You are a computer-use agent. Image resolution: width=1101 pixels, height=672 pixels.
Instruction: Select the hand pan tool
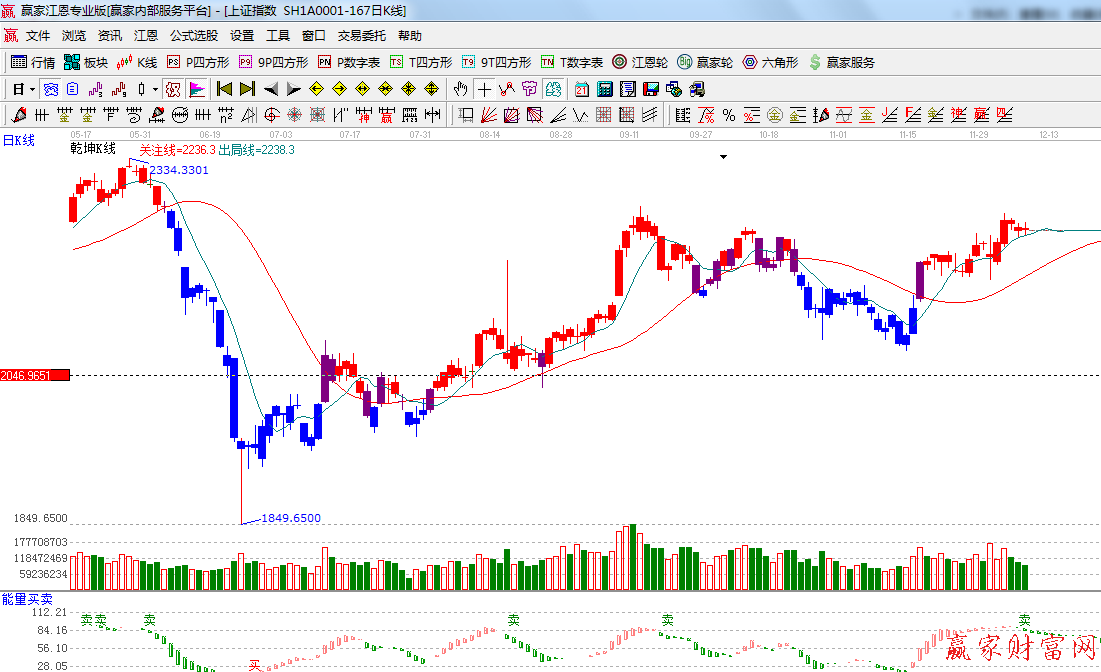[461, 89]
